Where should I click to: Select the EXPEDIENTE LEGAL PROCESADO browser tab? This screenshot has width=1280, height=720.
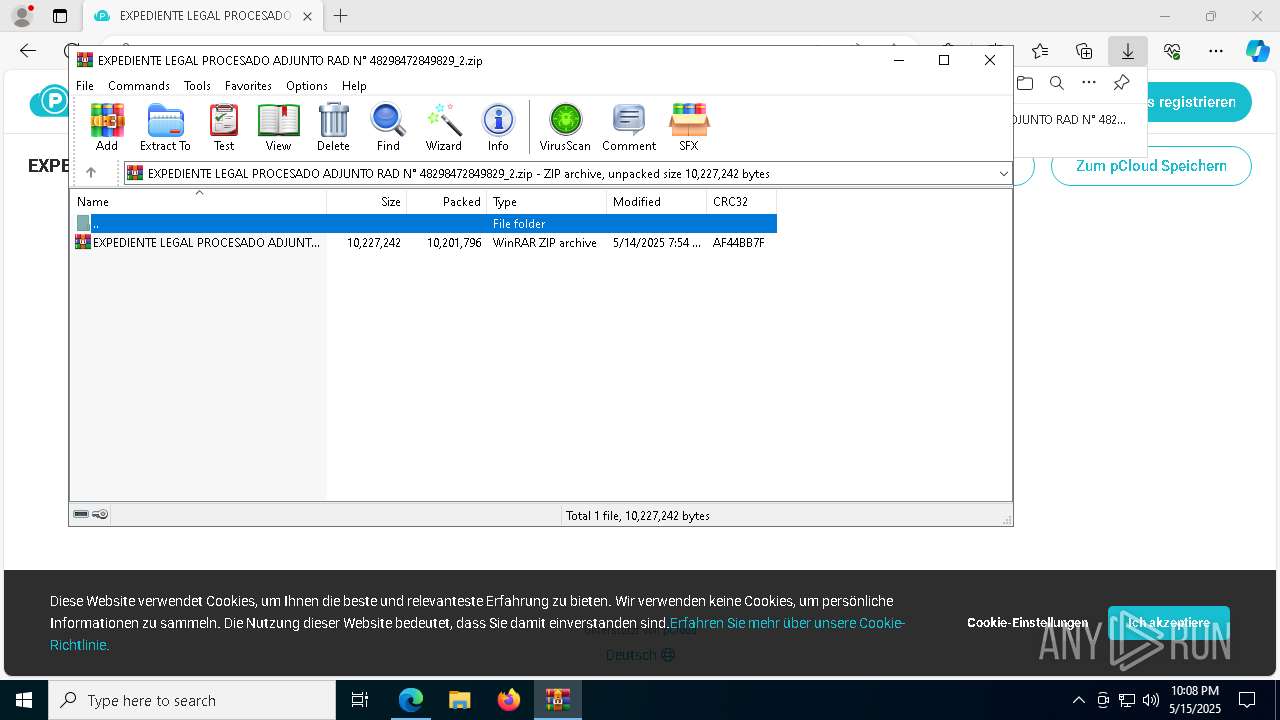click(205, 16)
